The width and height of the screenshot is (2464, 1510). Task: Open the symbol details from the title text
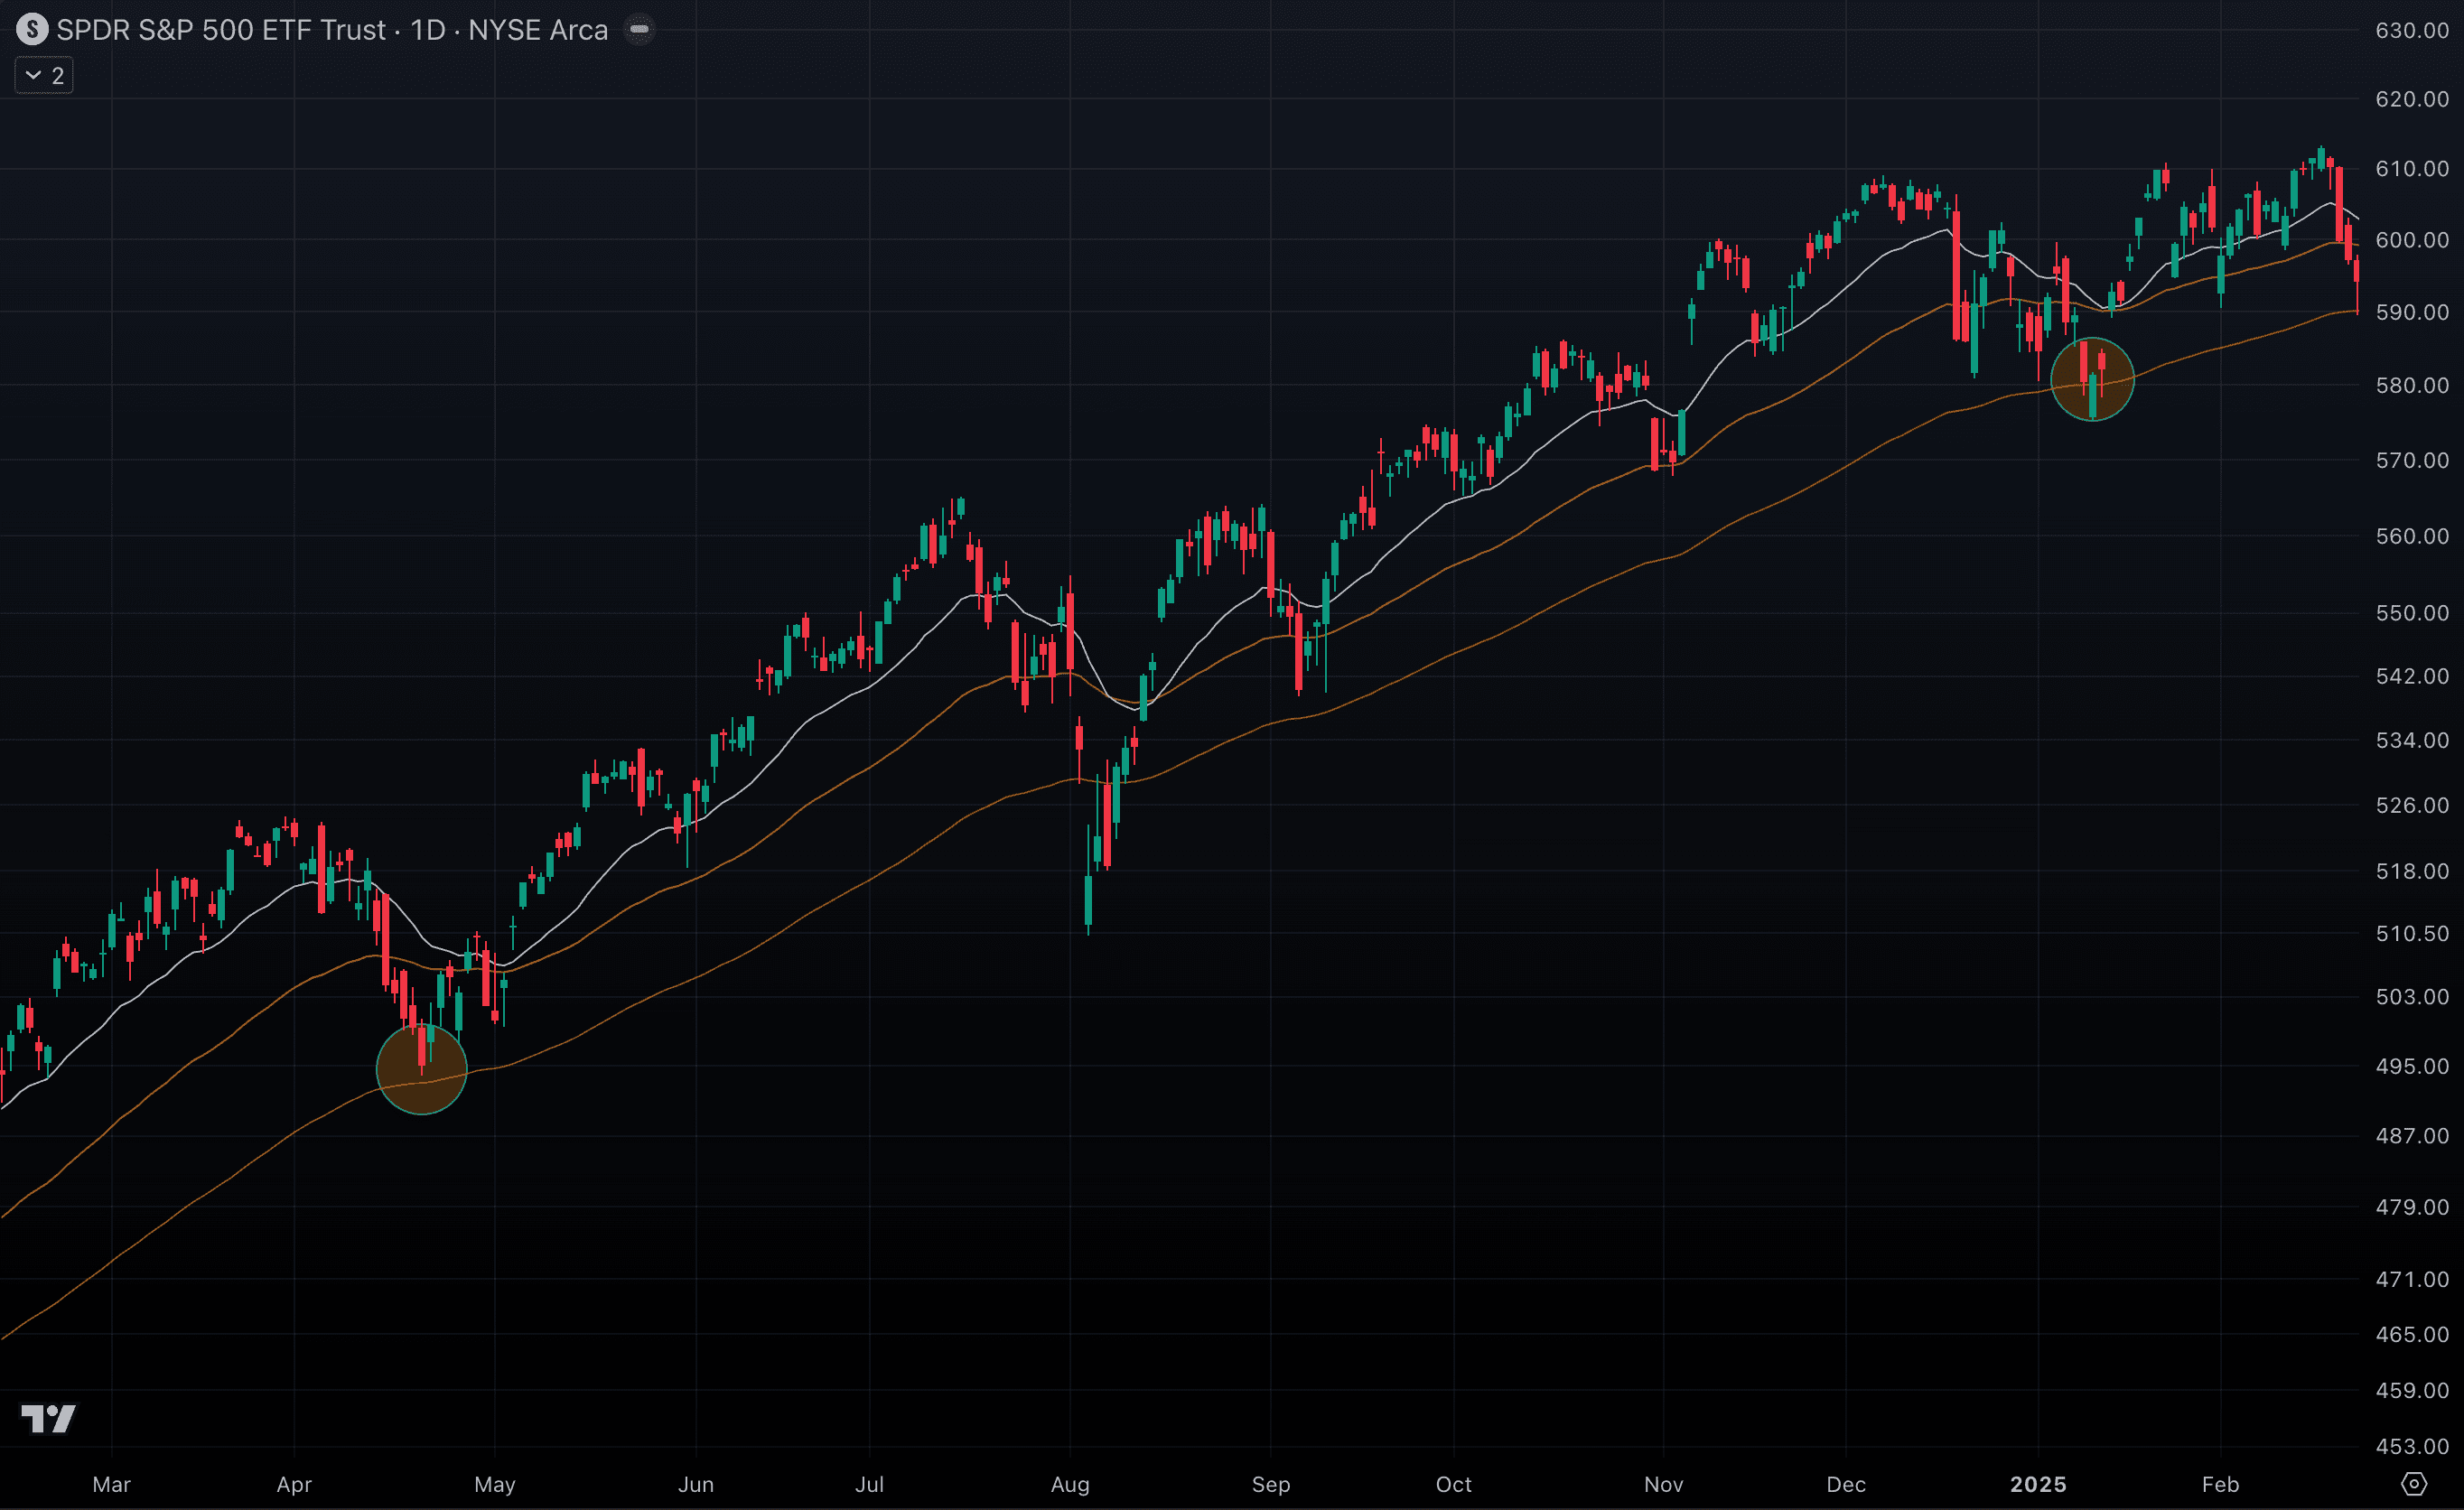click(x=220, y=30)
